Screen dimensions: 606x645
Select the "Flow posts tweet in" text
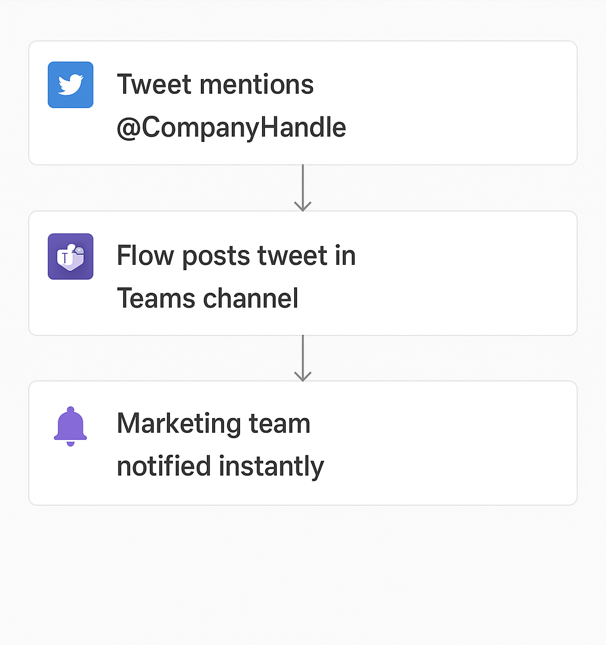click(236, 256)
